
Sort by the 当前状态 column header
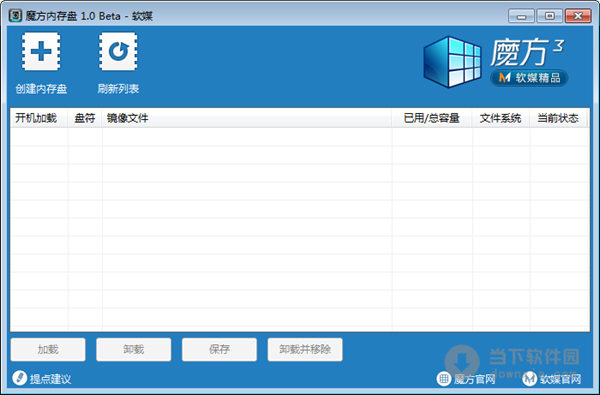559,118
